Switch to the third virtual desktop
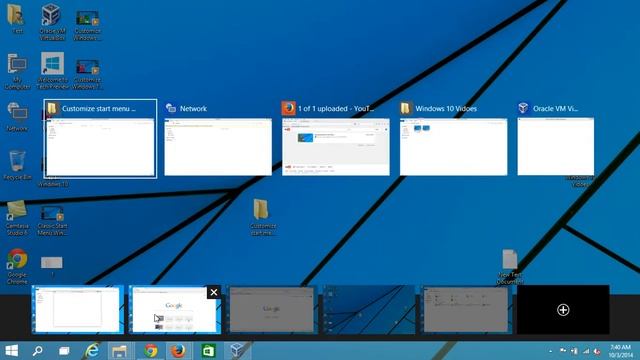Screen dimensions: 640x360 [x=272, y=309]
